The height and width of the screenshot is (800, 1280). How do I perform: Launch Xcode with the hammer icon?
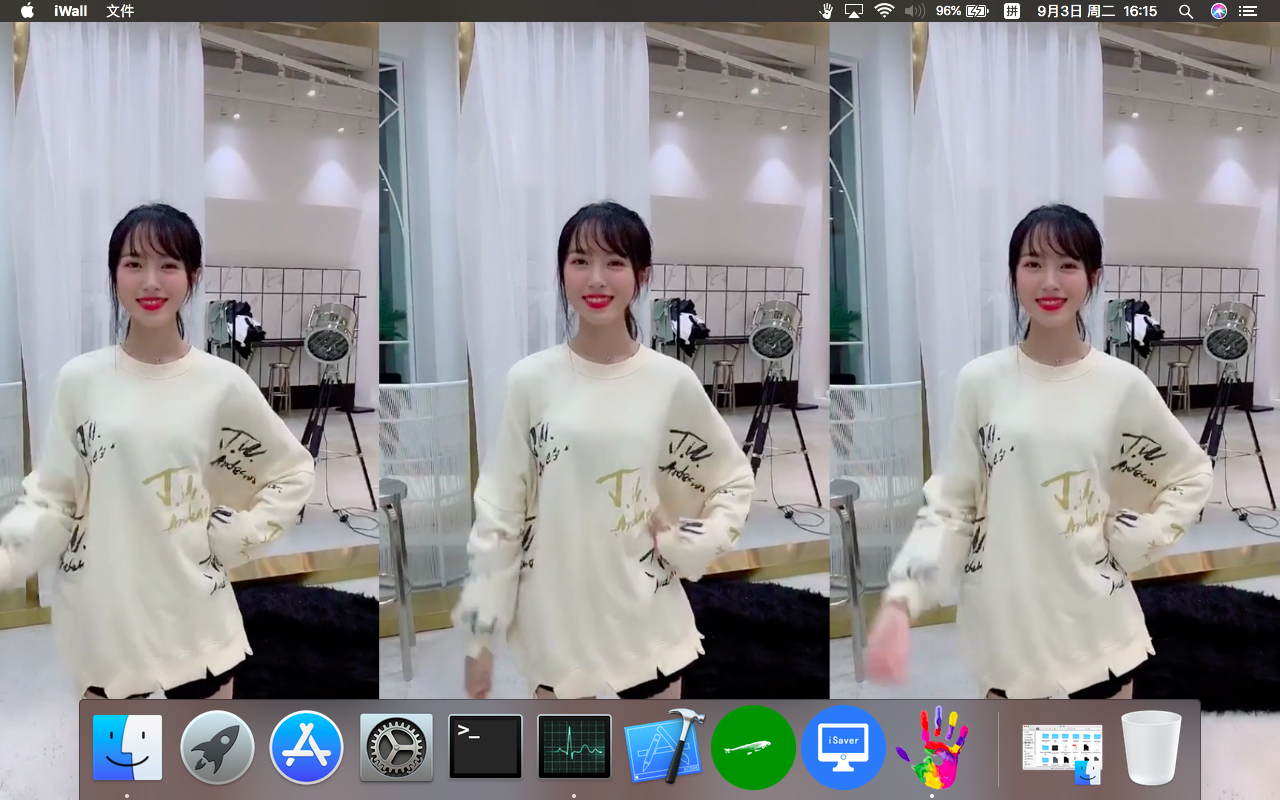pyautogui.click(x=664, y=747)
